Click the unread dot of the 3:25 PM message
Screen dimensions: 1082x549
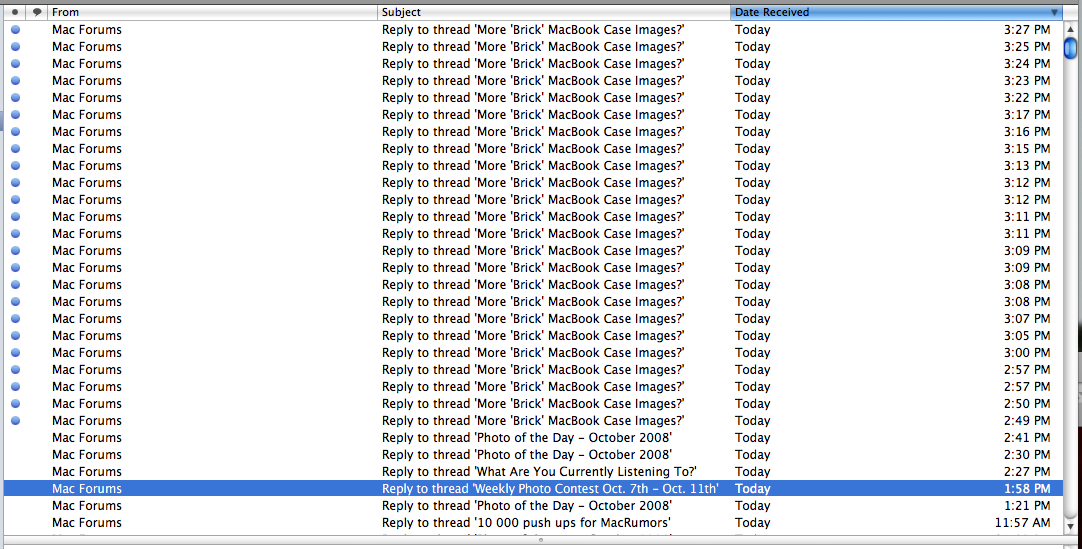[15, 47]
